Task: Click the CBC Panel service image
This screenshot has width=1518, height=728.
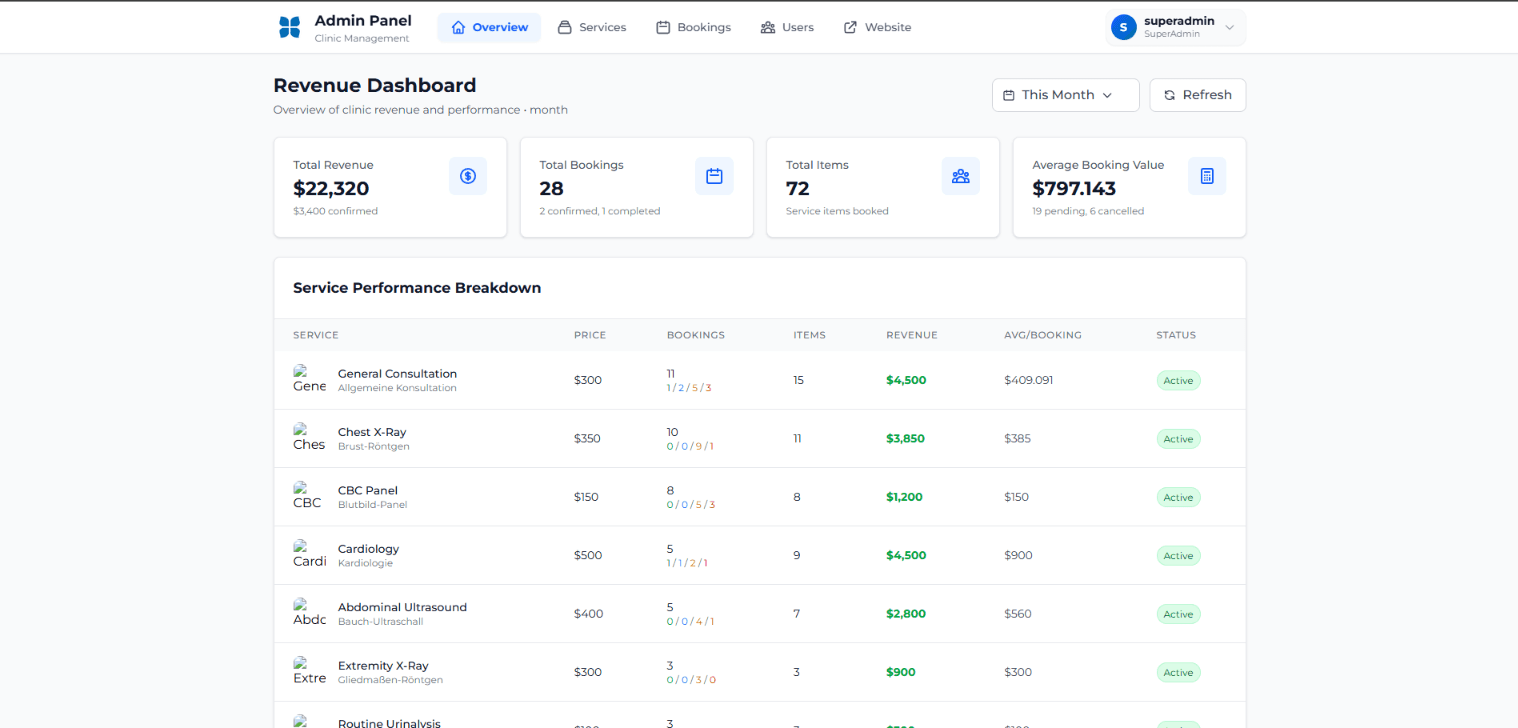Action: click(x=310, y=496)
